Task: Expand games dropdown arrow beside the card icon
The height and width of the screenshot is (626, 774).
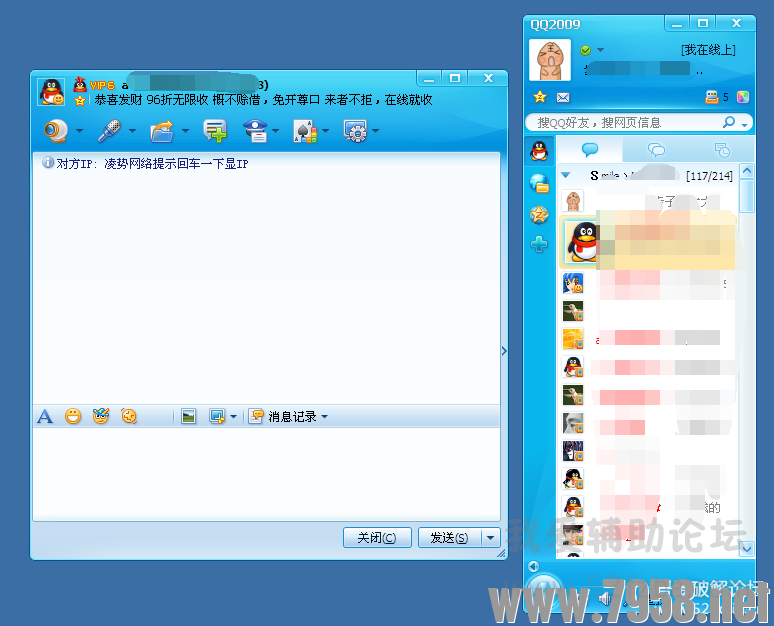Action: pos(325,131)
